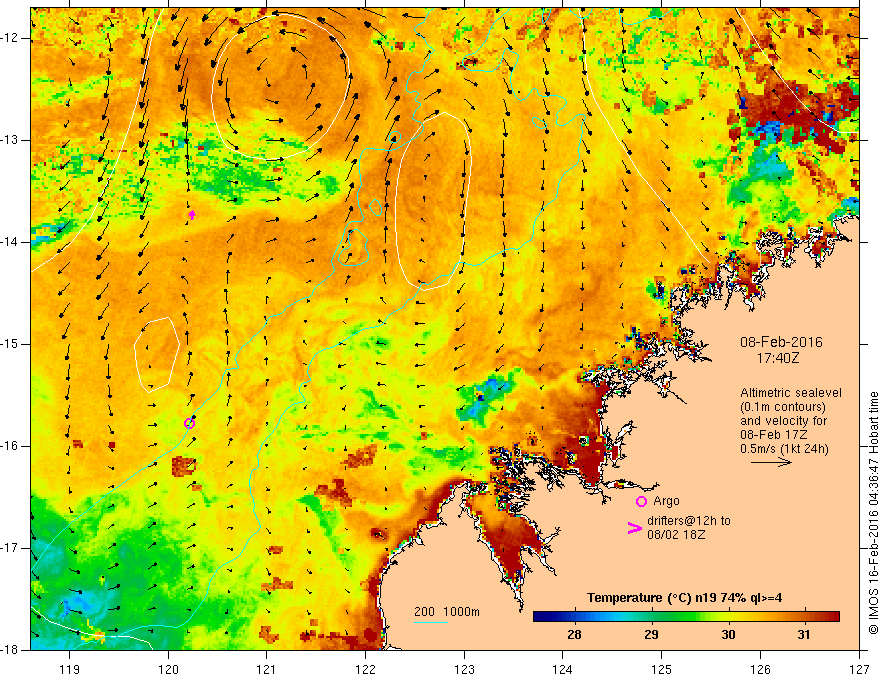Click the (0.1m contours) text

783,407
